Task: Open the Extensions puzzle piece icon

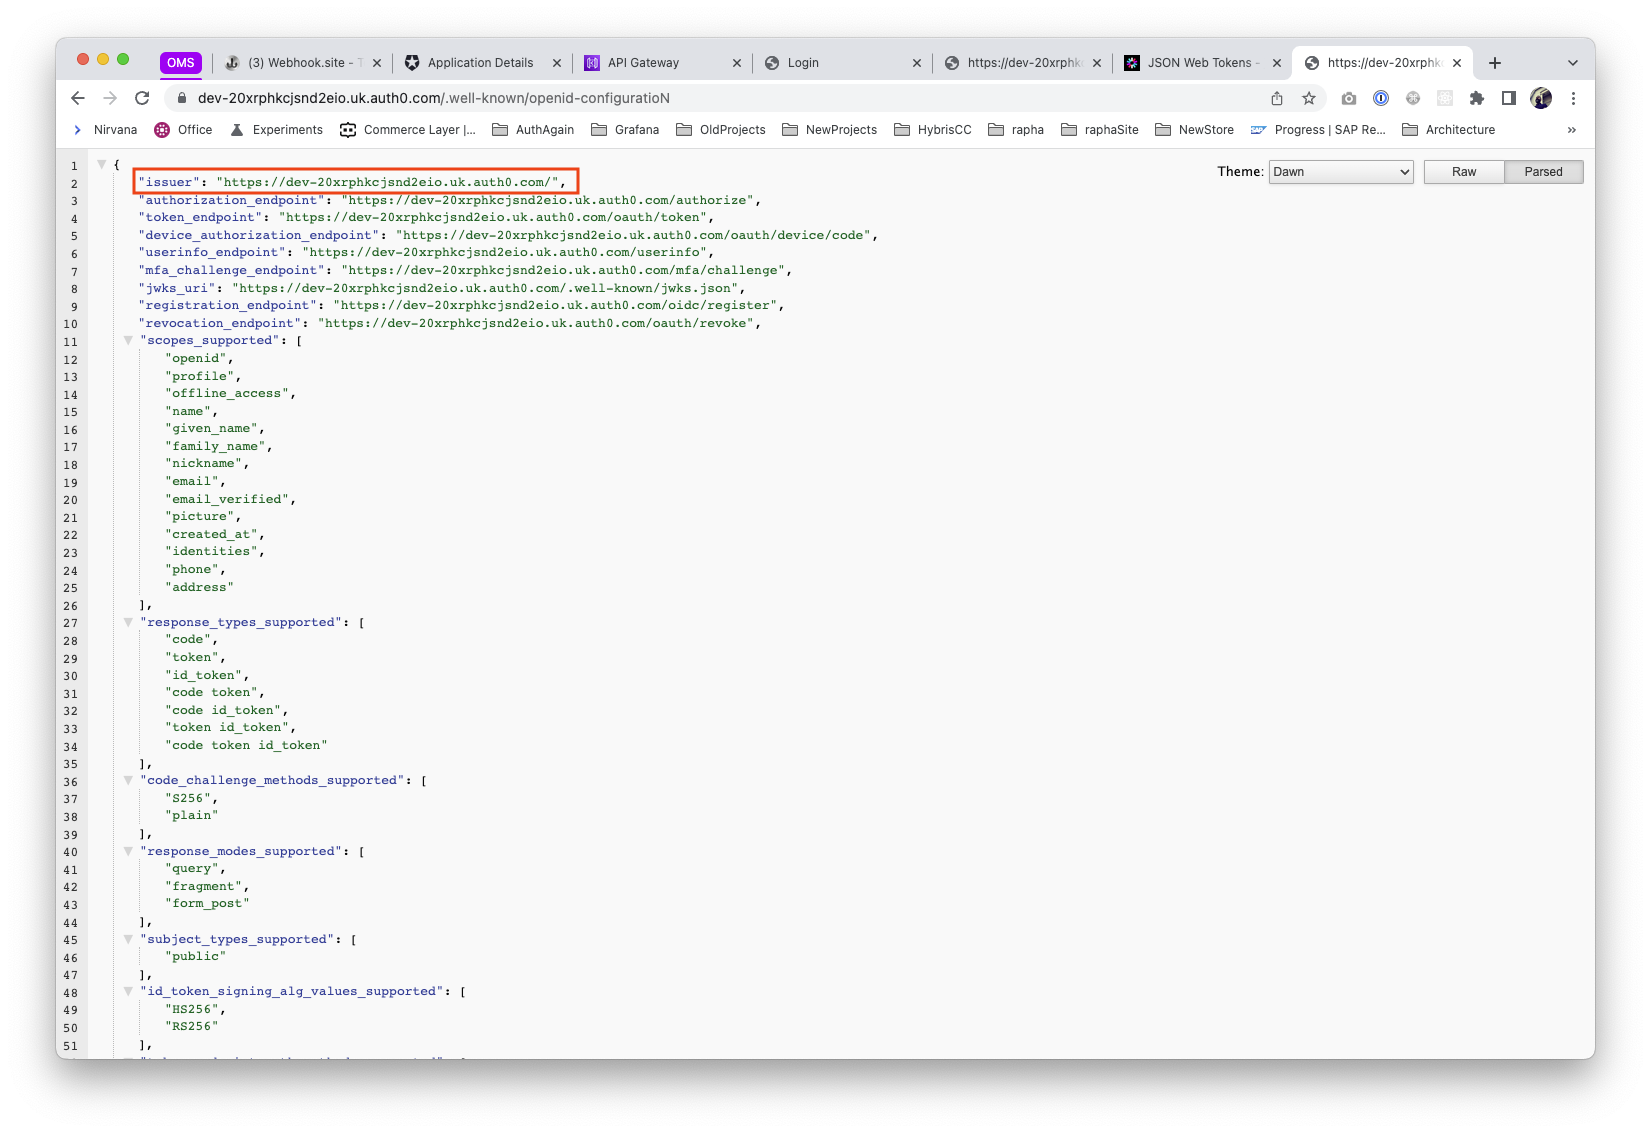Action: (x=1476, y=98)
